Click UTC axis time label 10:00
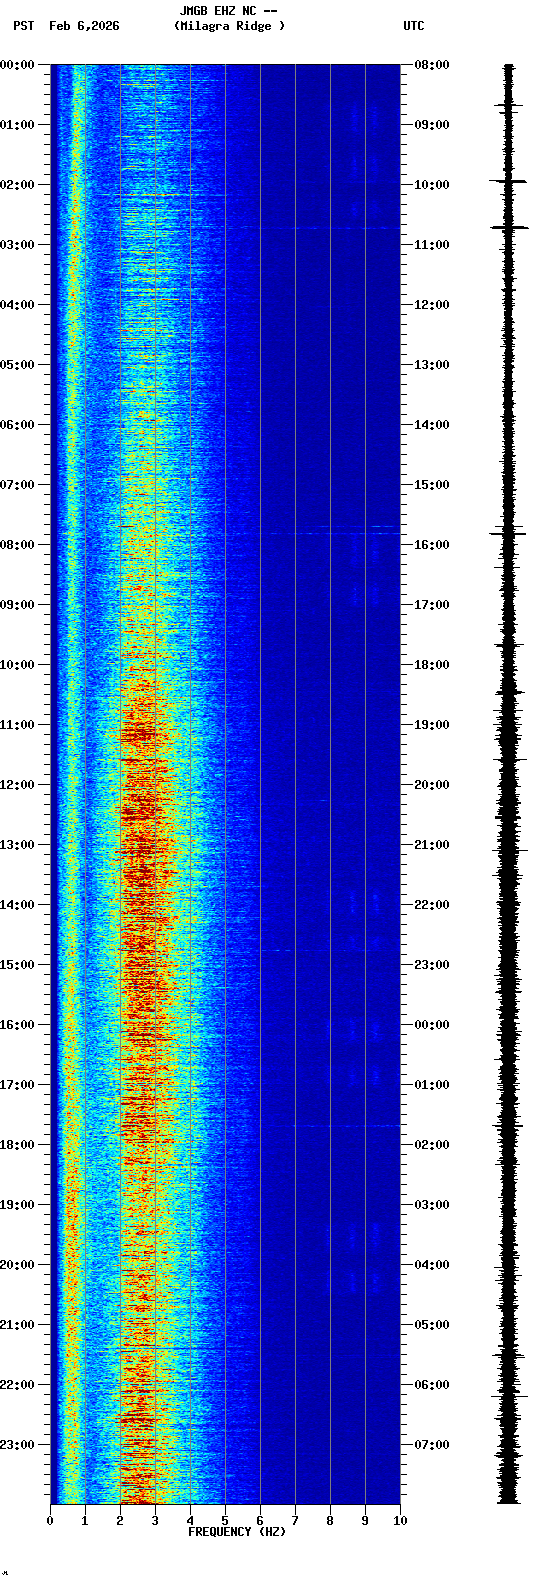Image resolution: width=552 pixels, height=1584 pixels. [432, 185]
